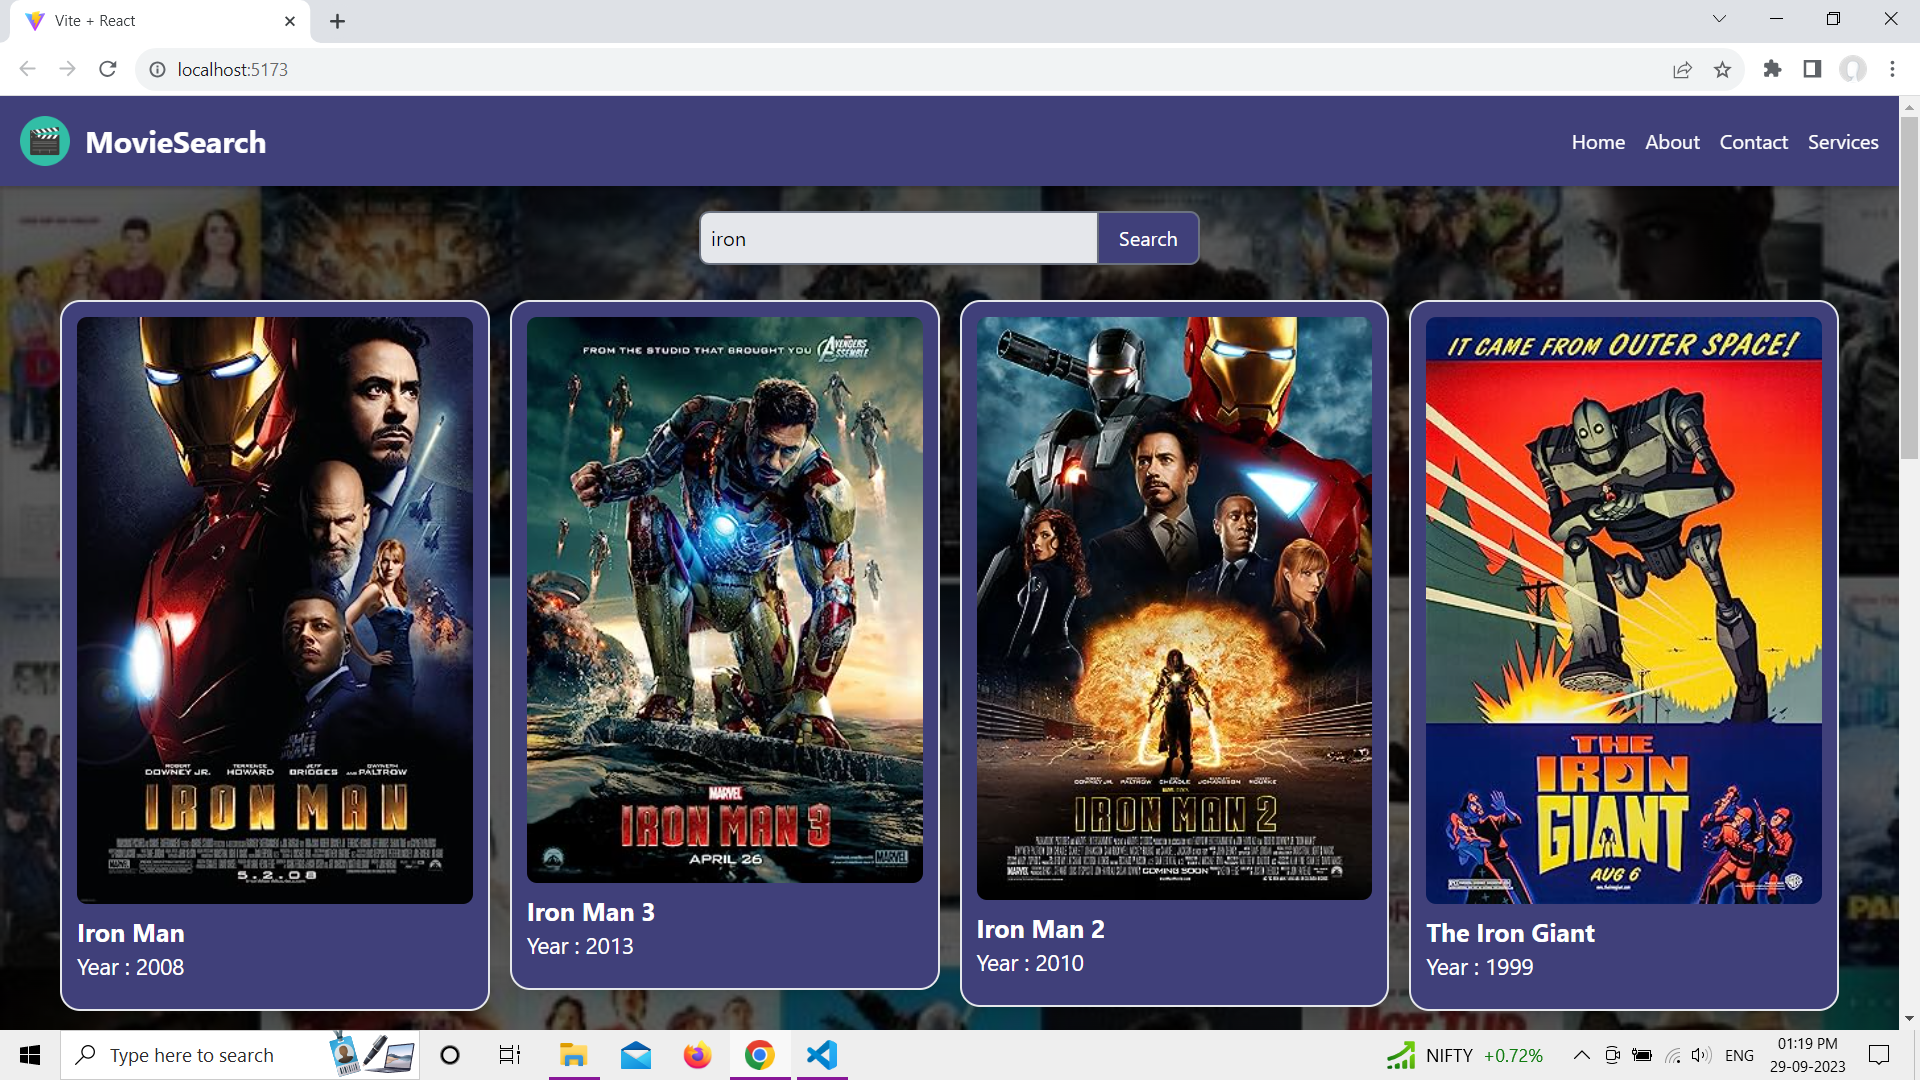This screenshot has height=1080, width=1920.
Task: Click the 'Iron Man 3' title text
Action: pos(590,912)
